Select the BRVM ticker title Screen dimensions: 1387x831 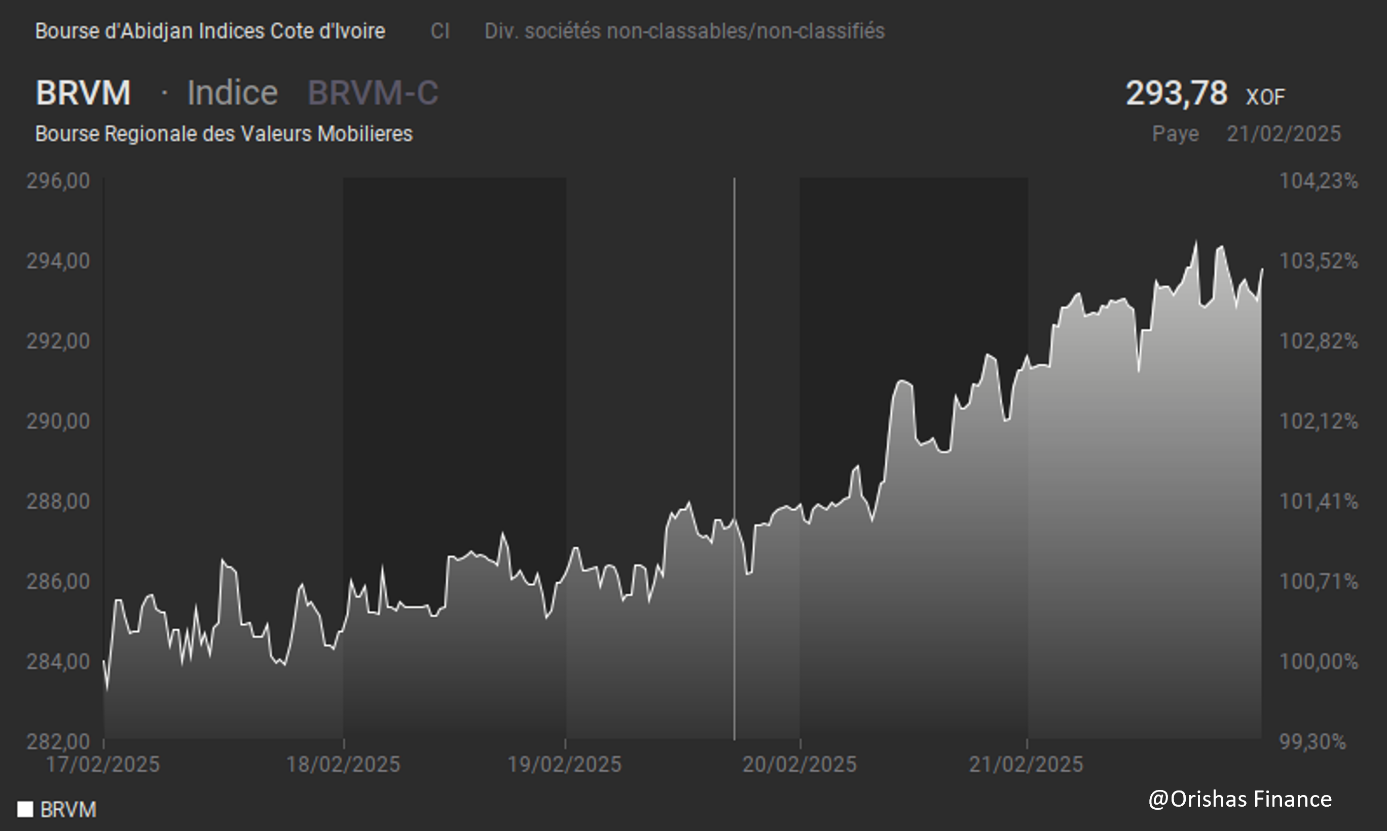[83, 92]
